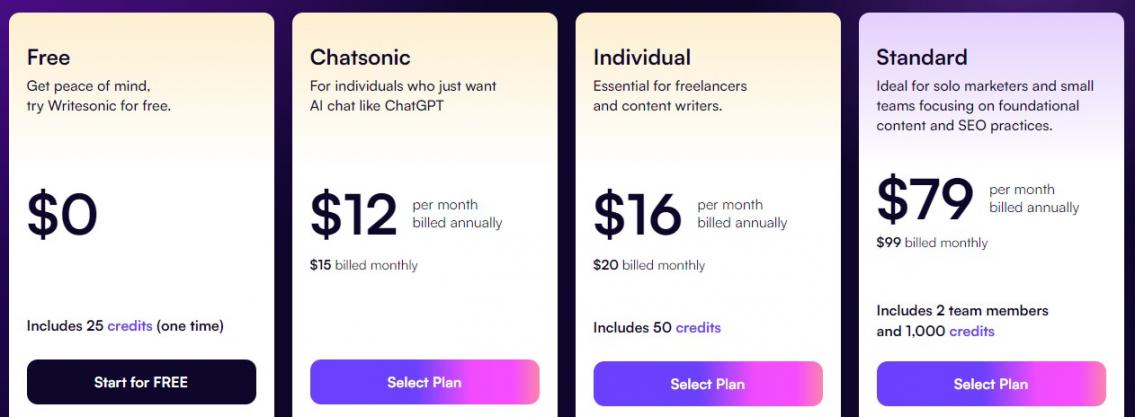The image size is (1135, 417).
Task: Select the "$99 billed monthly" text
Action: pos(931,242)
